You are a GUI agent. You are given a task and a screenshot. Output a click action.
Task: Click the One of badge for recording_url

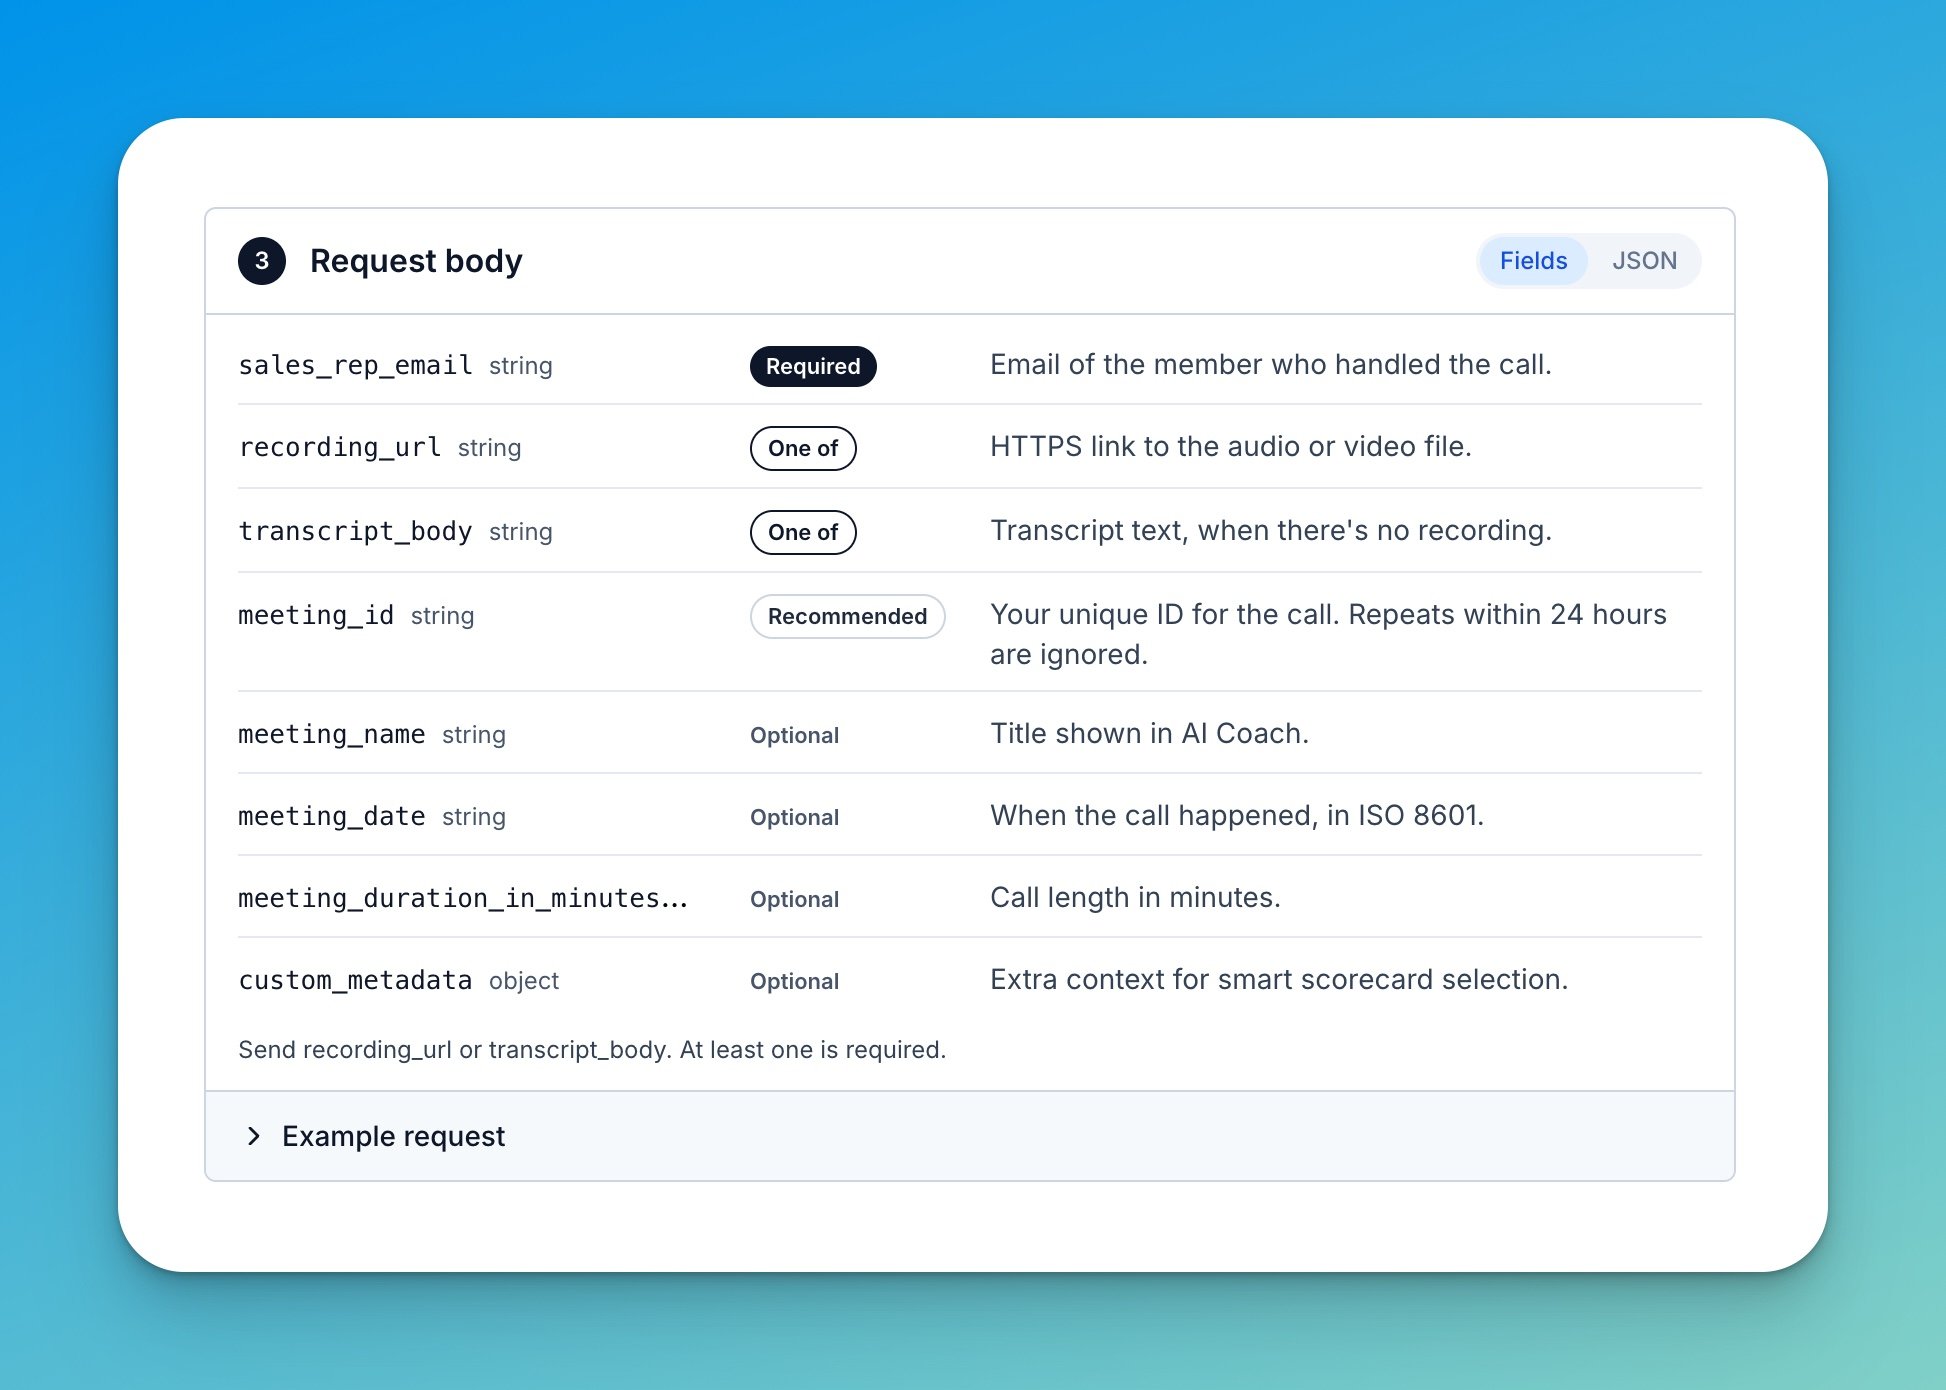(803, 448)
